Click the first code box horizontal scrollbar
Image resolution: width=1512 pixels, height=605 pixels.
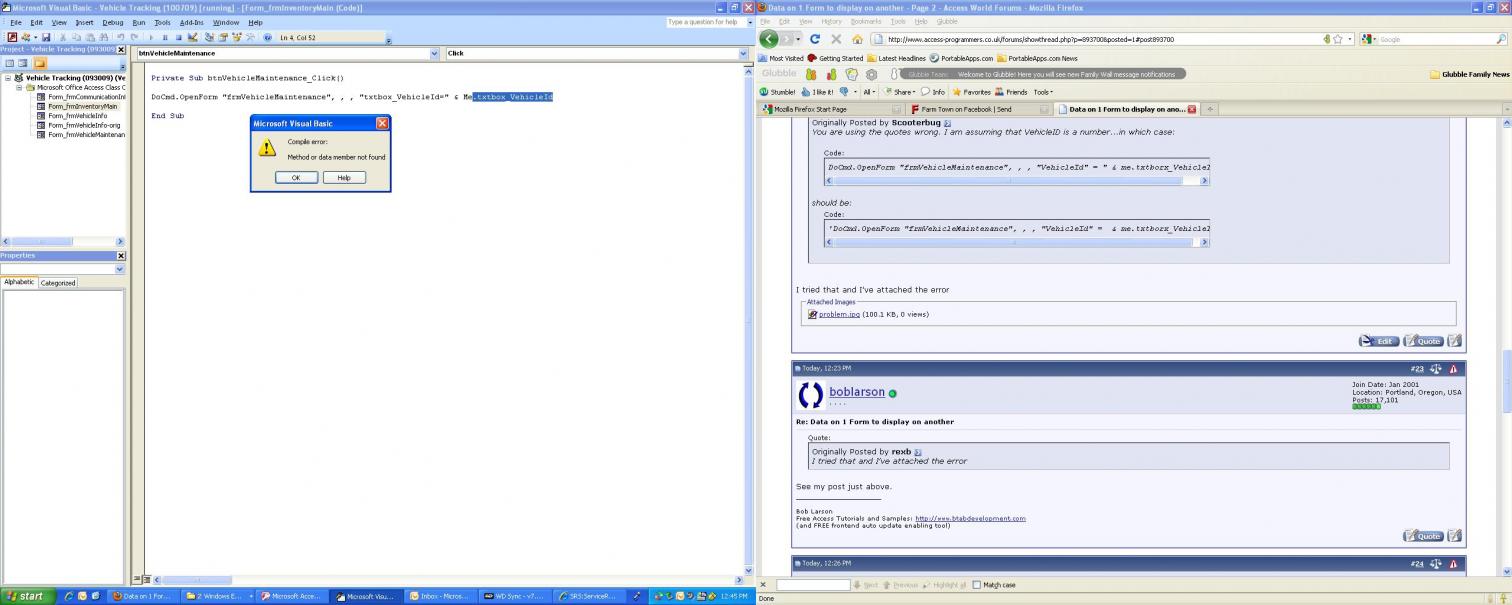(x=1017, y=181)
